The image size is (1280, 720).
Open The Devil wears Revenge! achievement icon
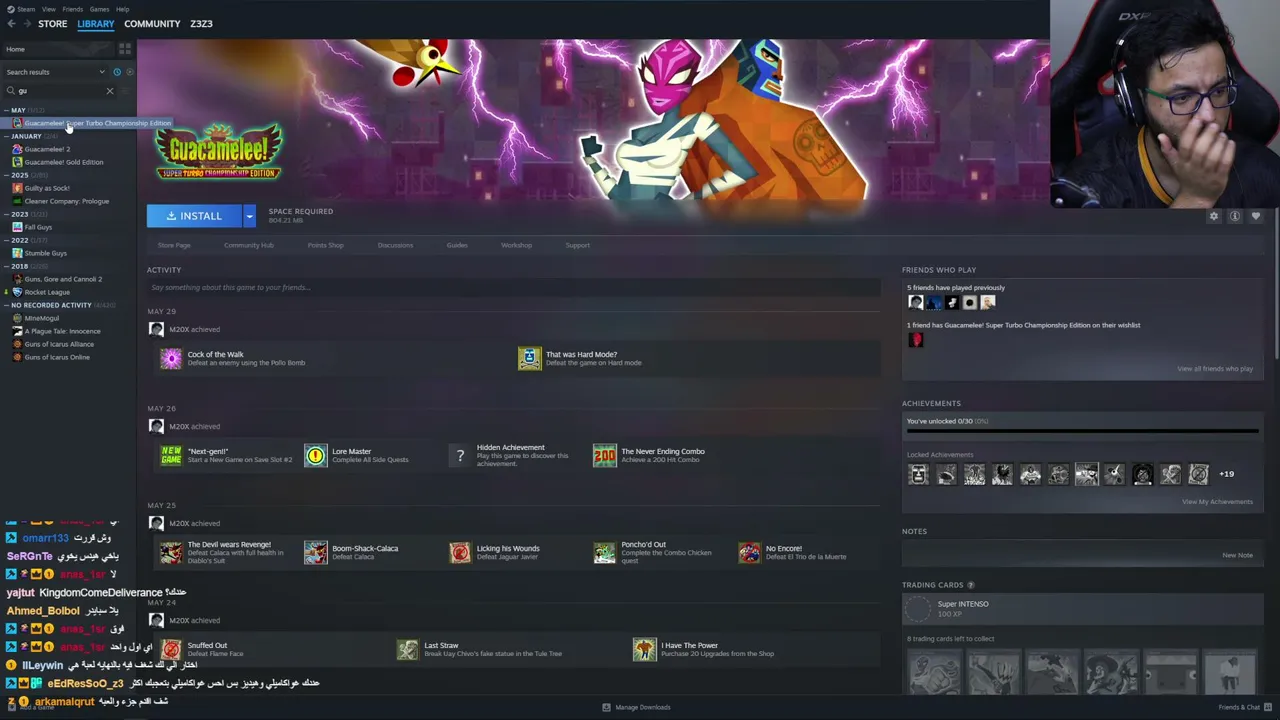(171, 552)
